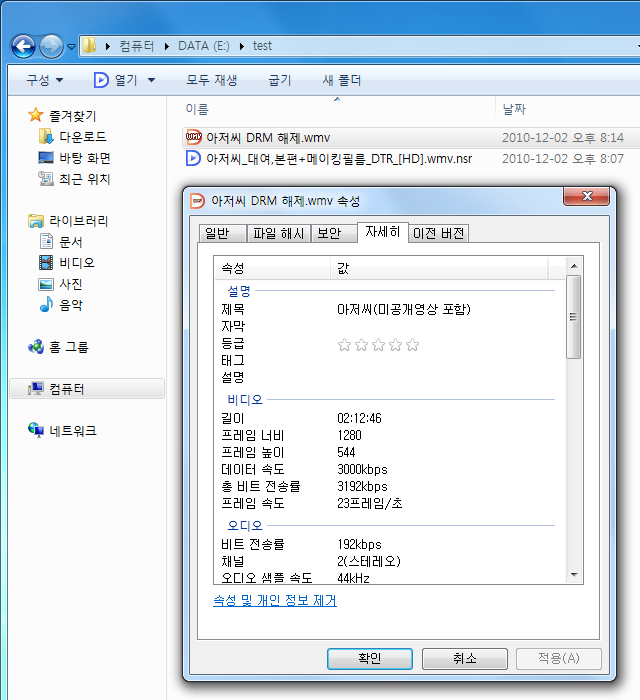Close the 속성 dialog with the X button
This screenshot has width=640, height=700.
pyautogui.click(x=586, y=196)
